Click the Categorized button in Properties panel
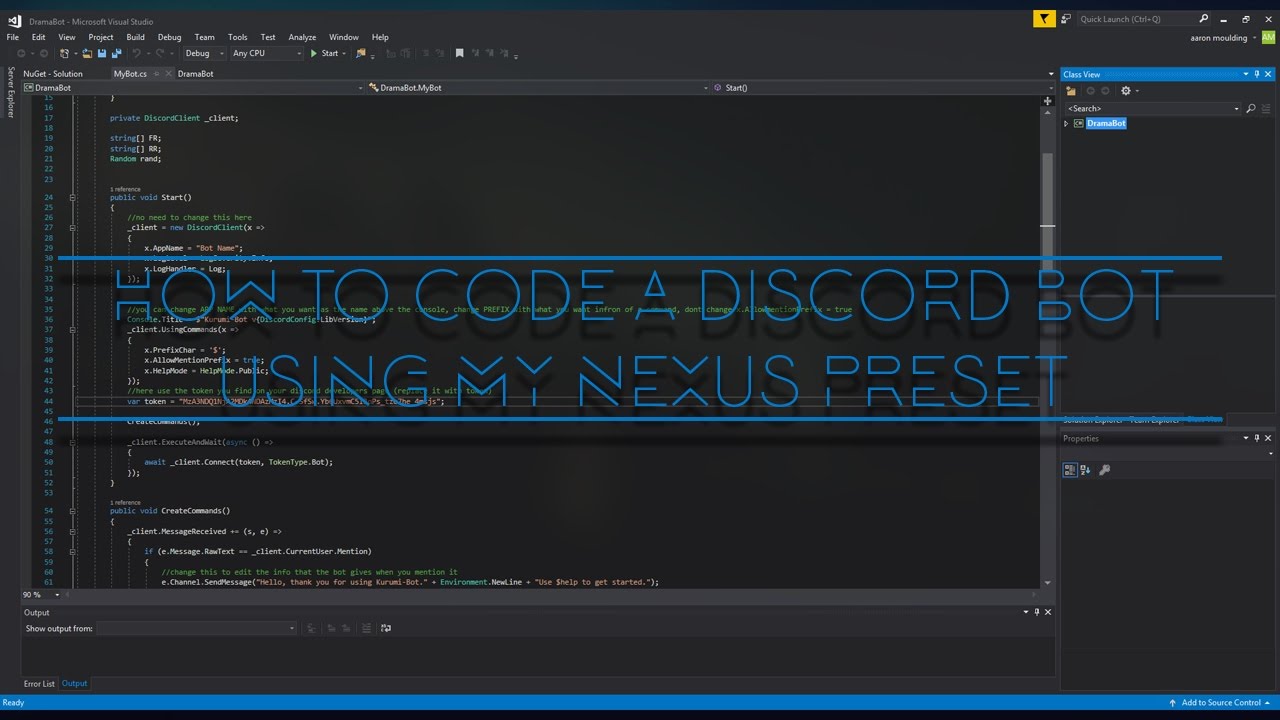Screen dimensions: 1280x720 [x=1070, y=469]
